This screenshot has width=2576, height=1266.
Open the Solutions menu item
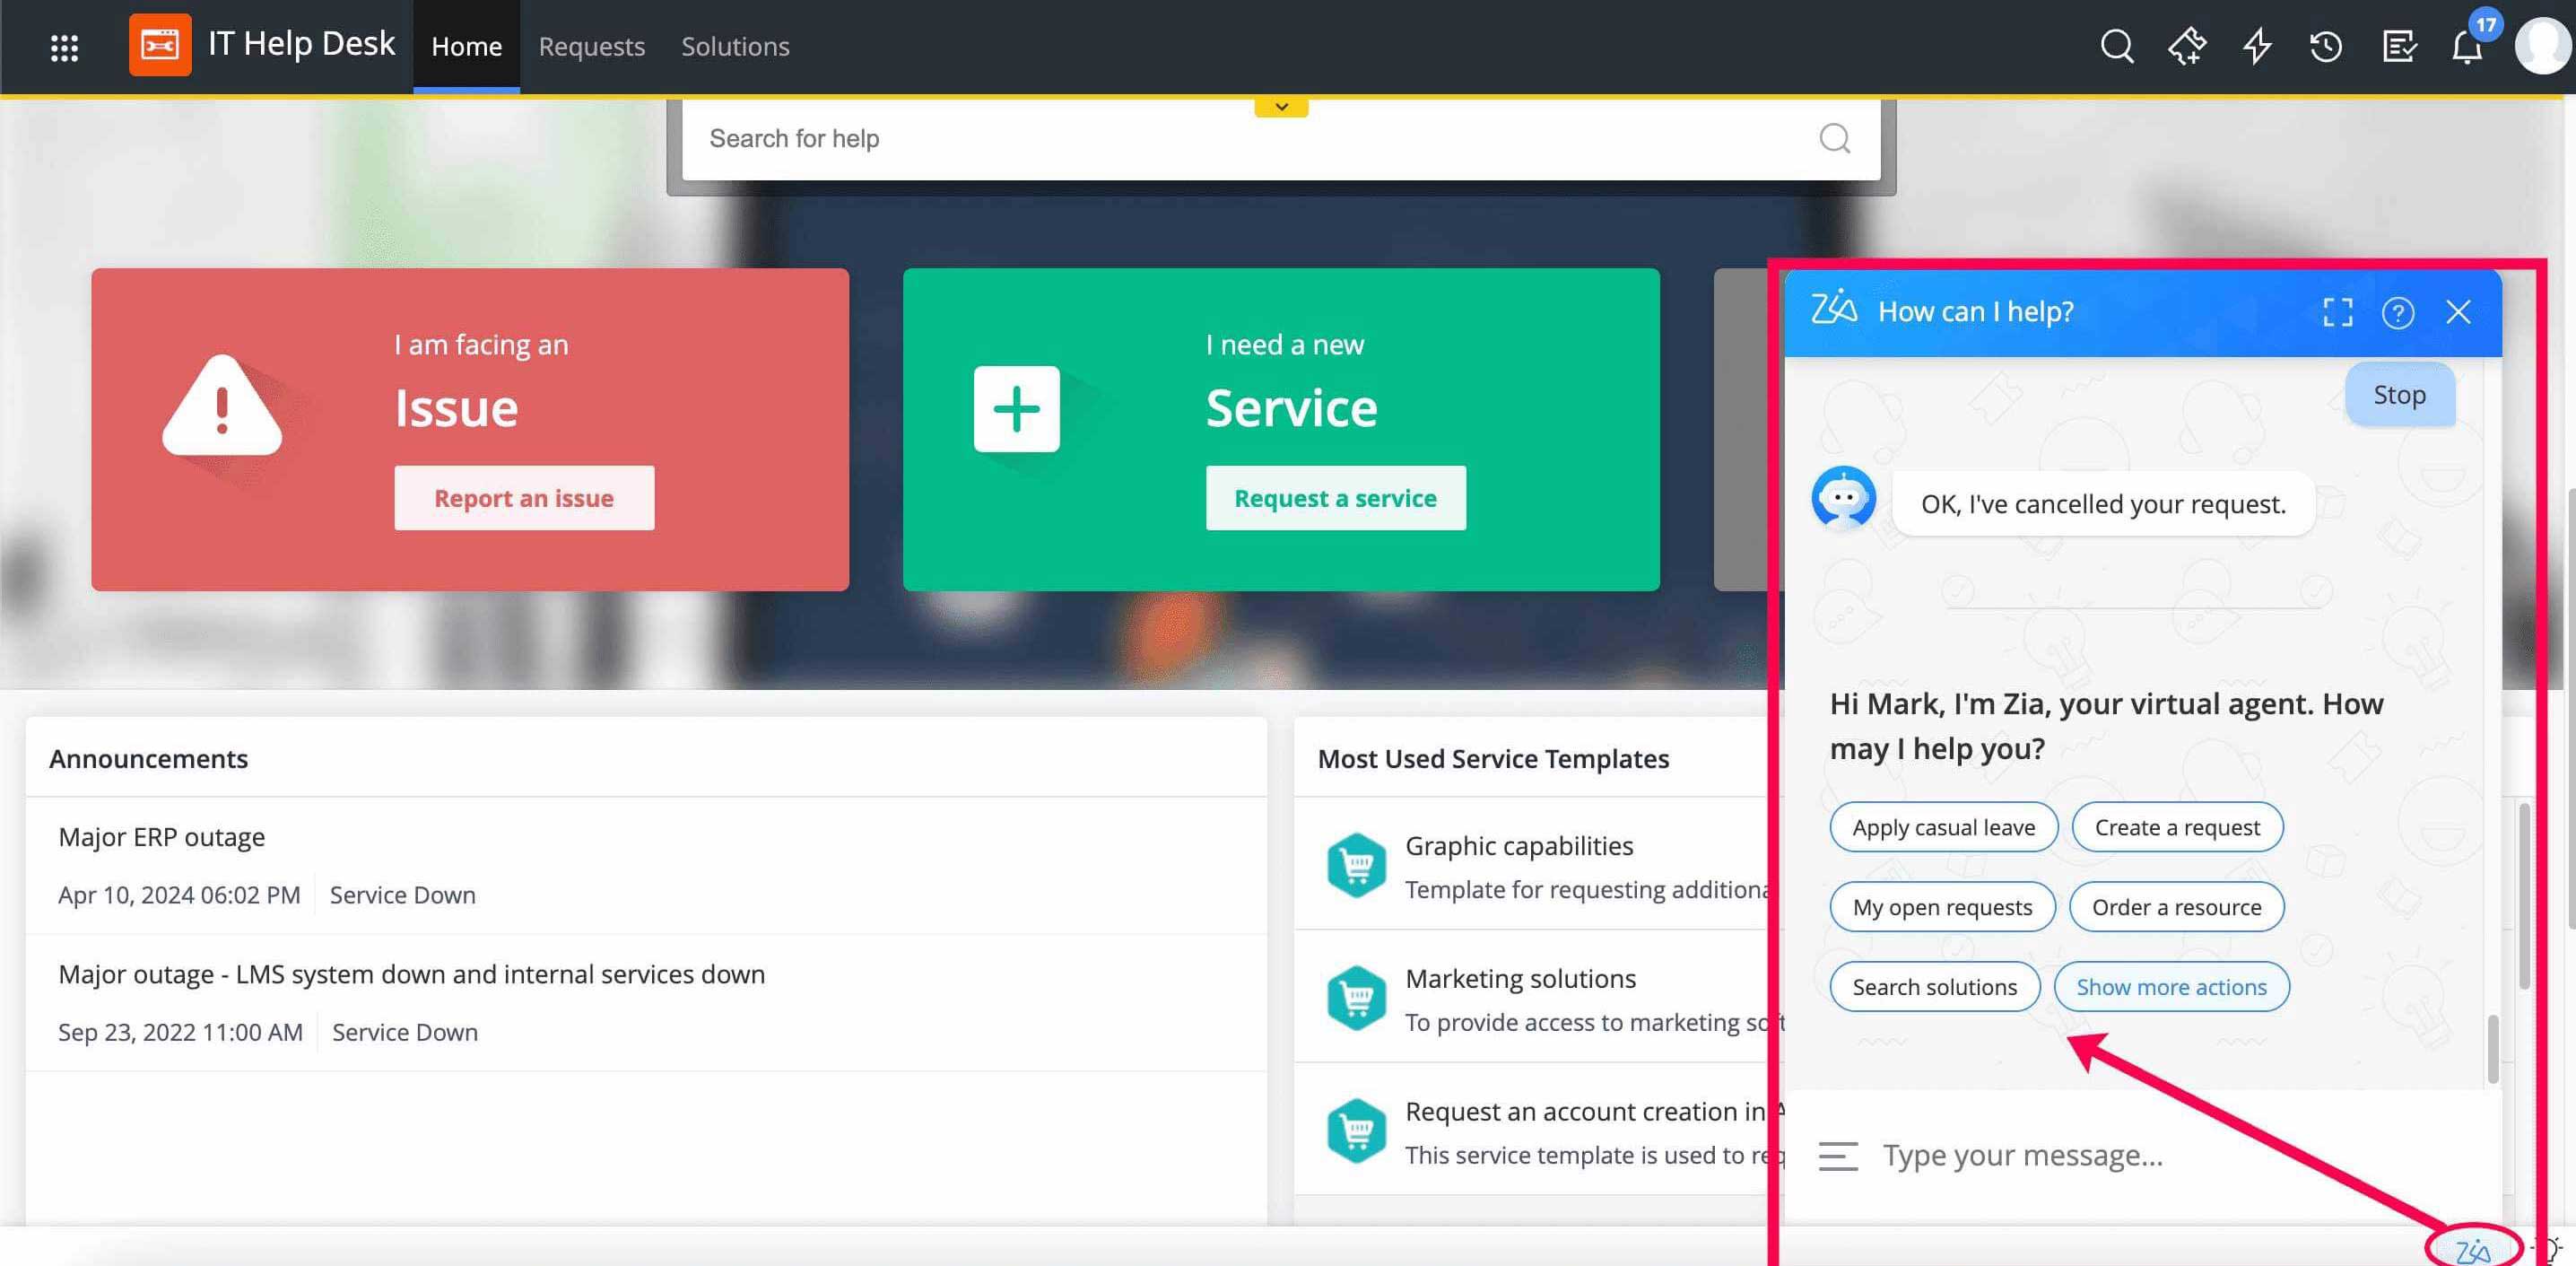point(735,46)
